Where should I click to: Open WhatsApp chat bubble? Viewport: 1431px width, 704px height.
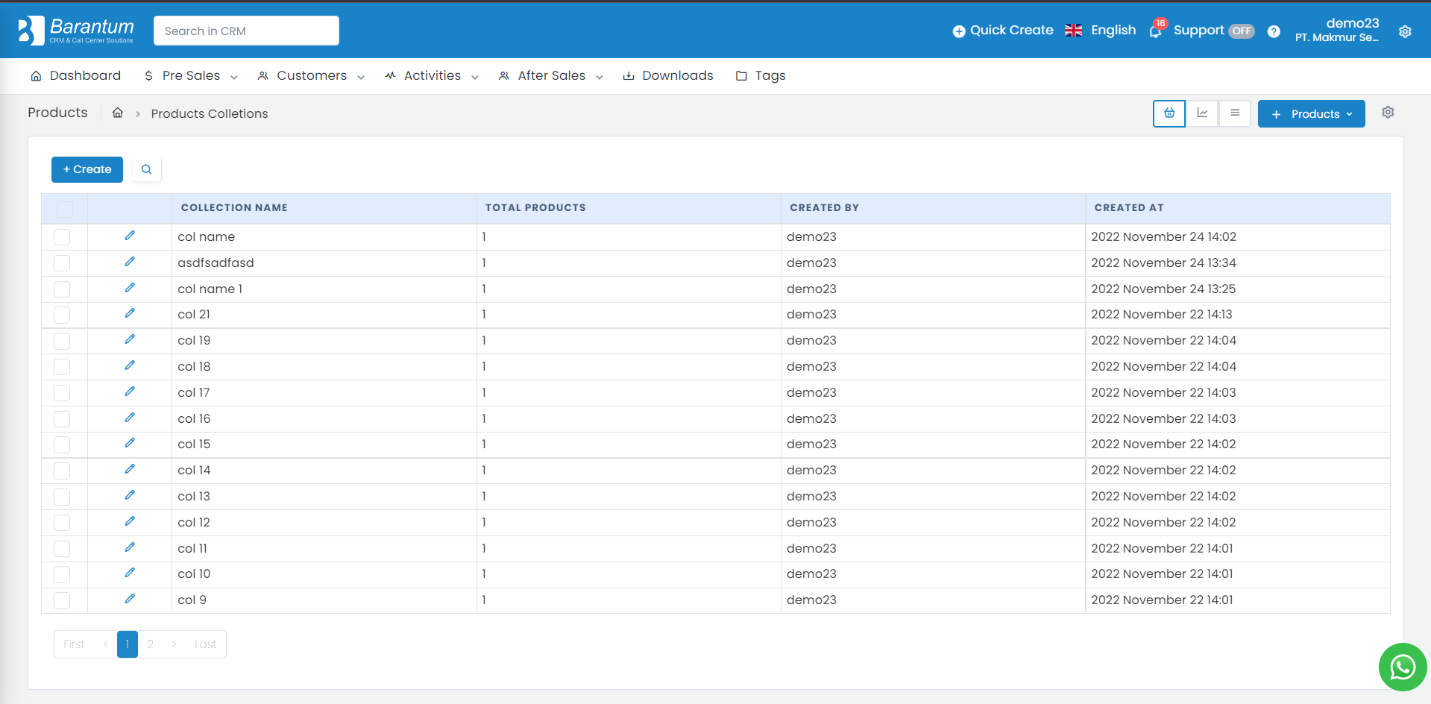pyautogui.click(x=1403, y=667)
